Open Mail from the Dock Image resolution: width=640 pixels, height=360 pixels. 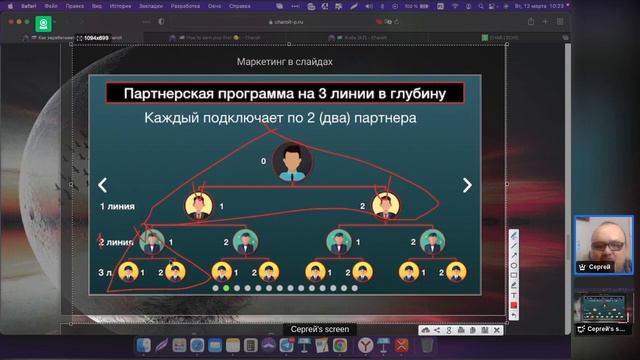[x=215, y=345]
